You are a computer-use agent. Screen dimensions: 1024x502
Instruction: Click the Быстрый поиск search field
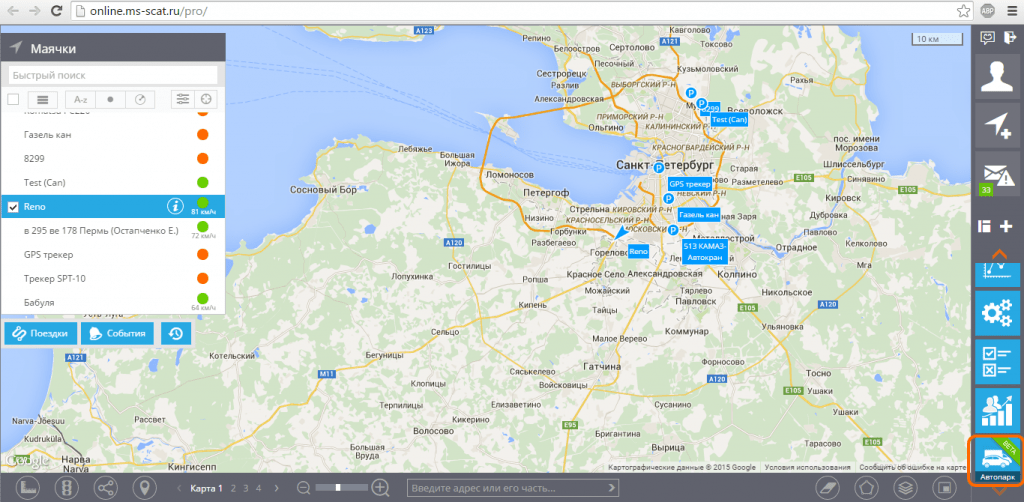[x=113, y=75]
